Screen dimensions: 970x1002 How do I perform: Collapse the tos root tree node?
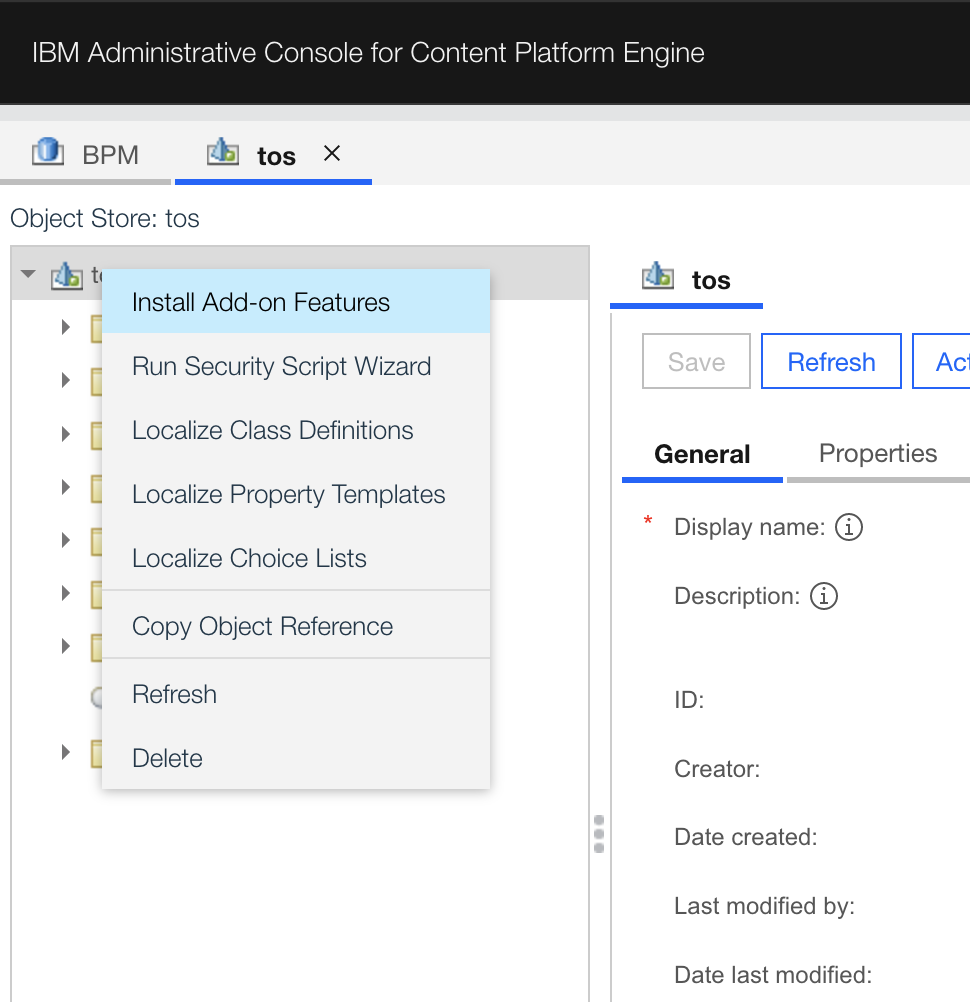pyautogui.click(x=27, y=274)
